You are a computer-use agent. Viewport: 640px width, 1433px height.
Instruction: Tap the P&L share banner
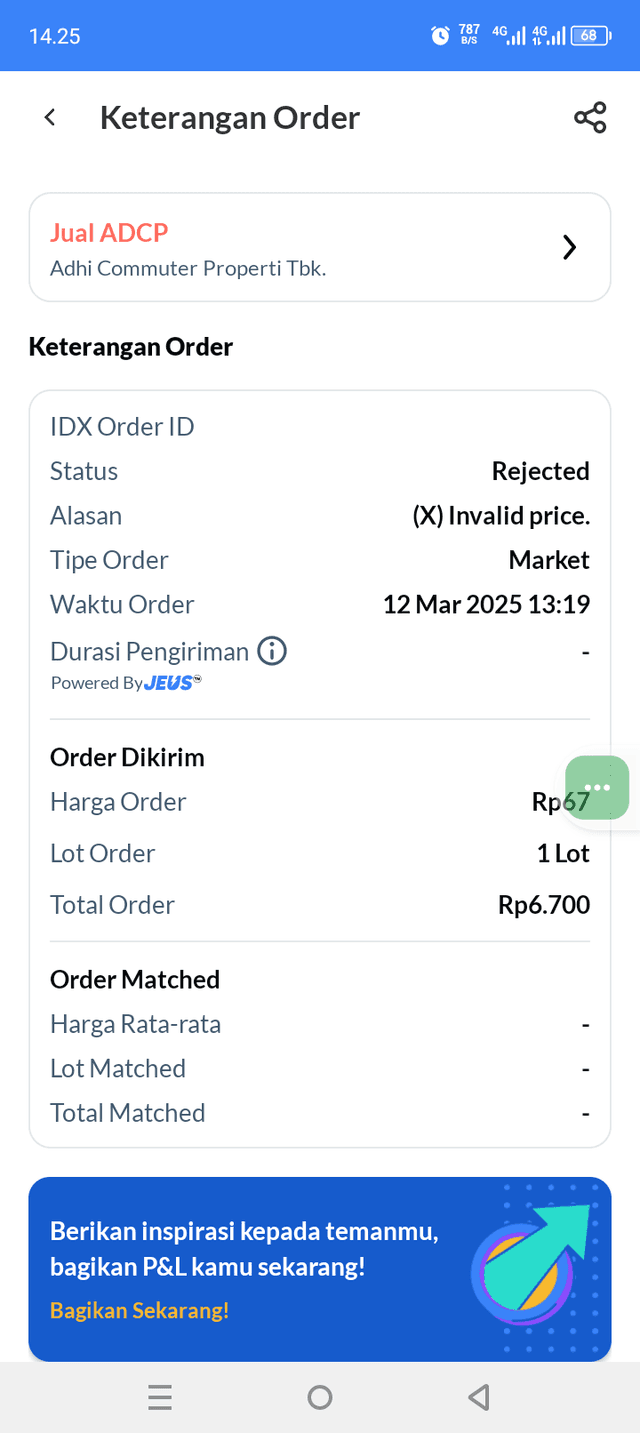[320, 1269]
